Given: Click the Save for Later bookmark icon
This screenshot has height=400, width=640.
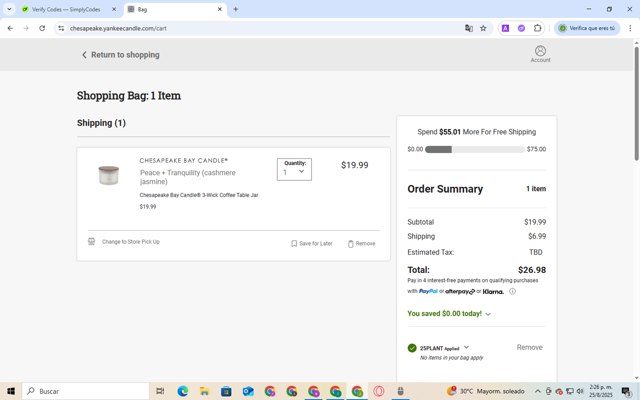Looking at the screenshot, I should coord(294,244).
